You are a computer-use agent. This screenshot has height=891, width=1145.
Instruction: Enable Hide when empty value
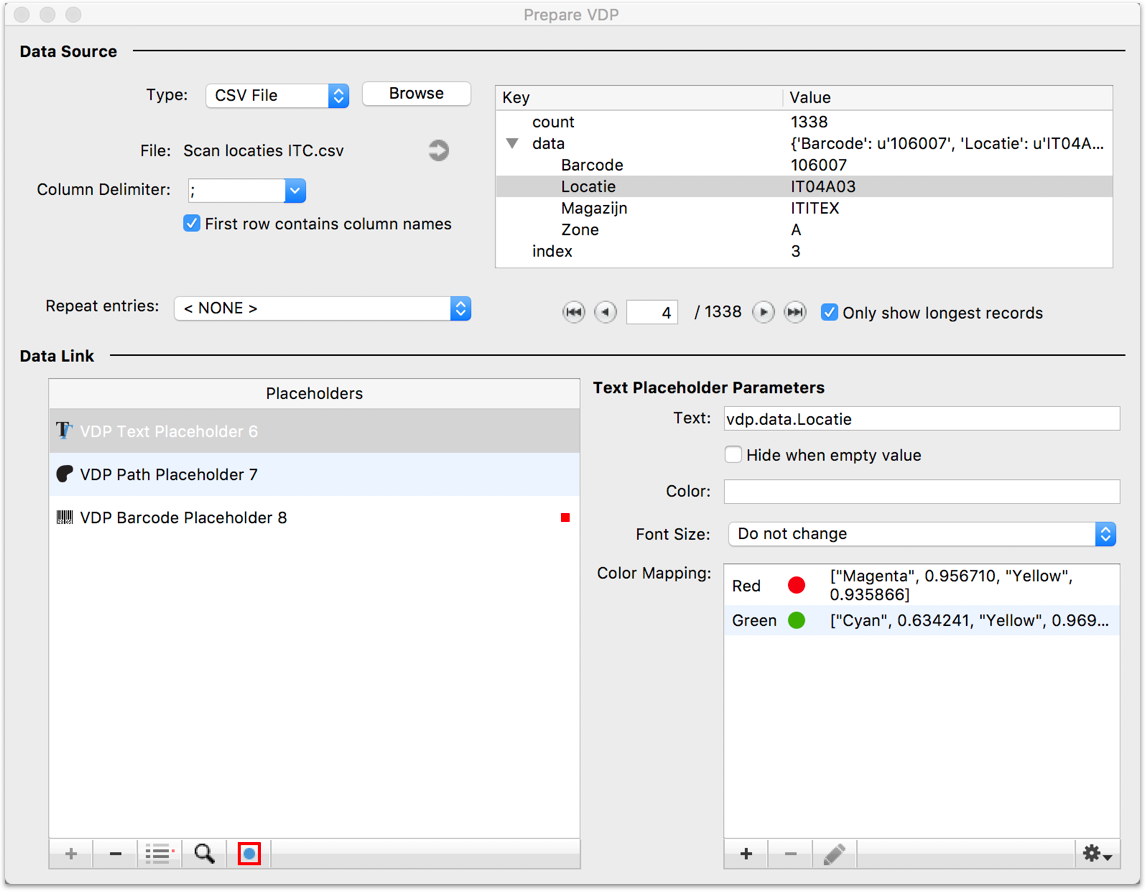(734, 455)
